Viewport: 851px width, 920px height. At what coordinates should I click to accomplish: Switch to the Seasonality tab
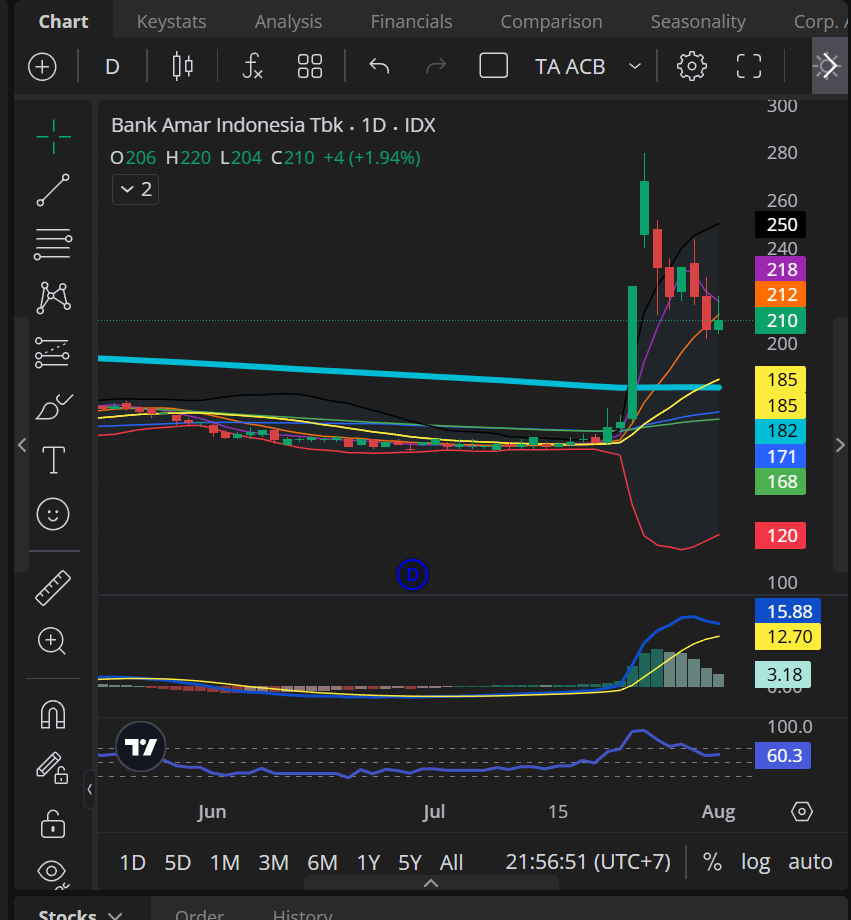tap(698, 22)
